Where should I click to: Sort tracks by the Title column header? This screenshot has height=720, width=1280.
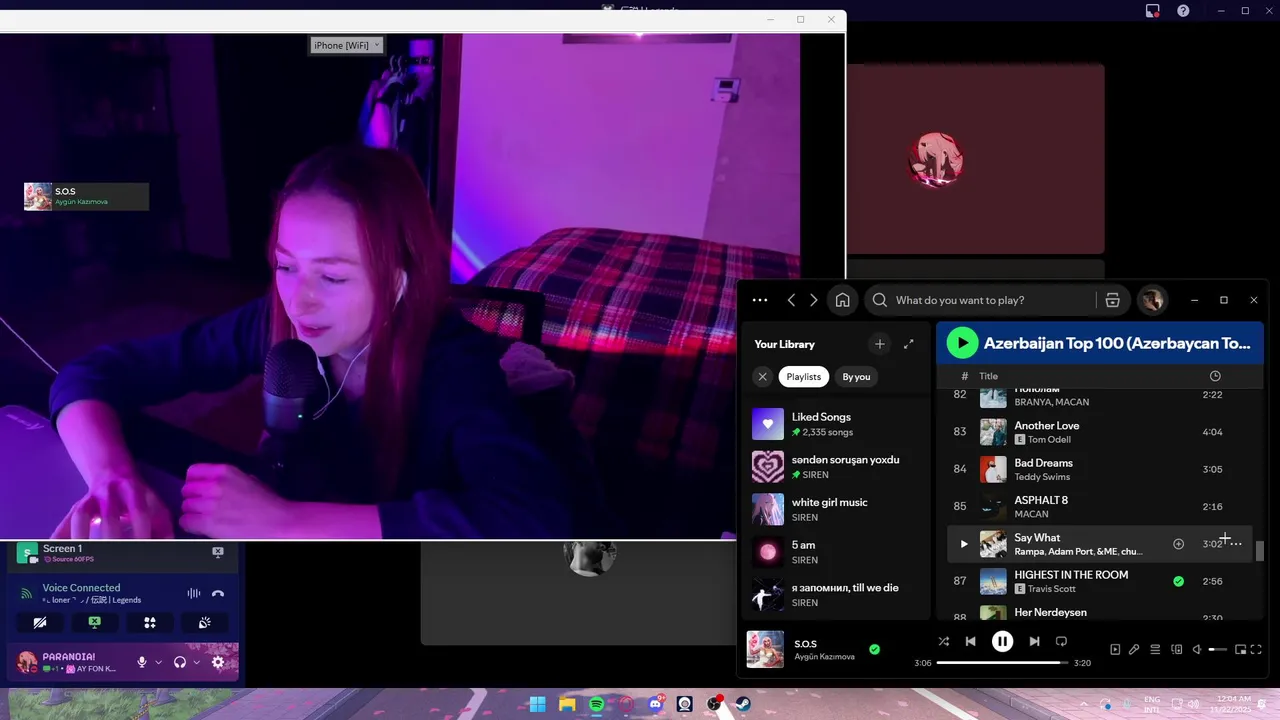(988, 376)
